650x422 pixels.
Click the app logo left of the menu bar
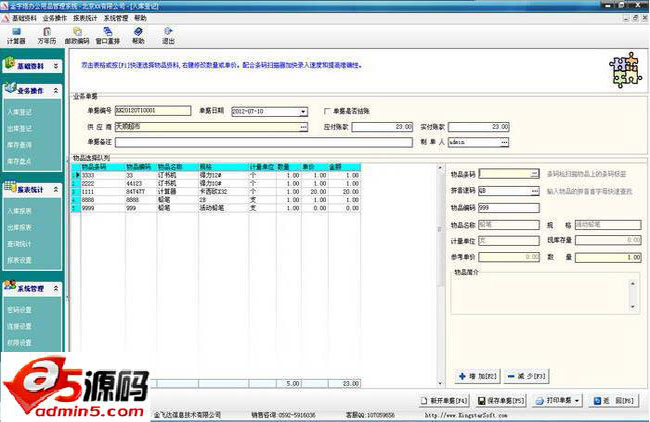pos(5,18)
